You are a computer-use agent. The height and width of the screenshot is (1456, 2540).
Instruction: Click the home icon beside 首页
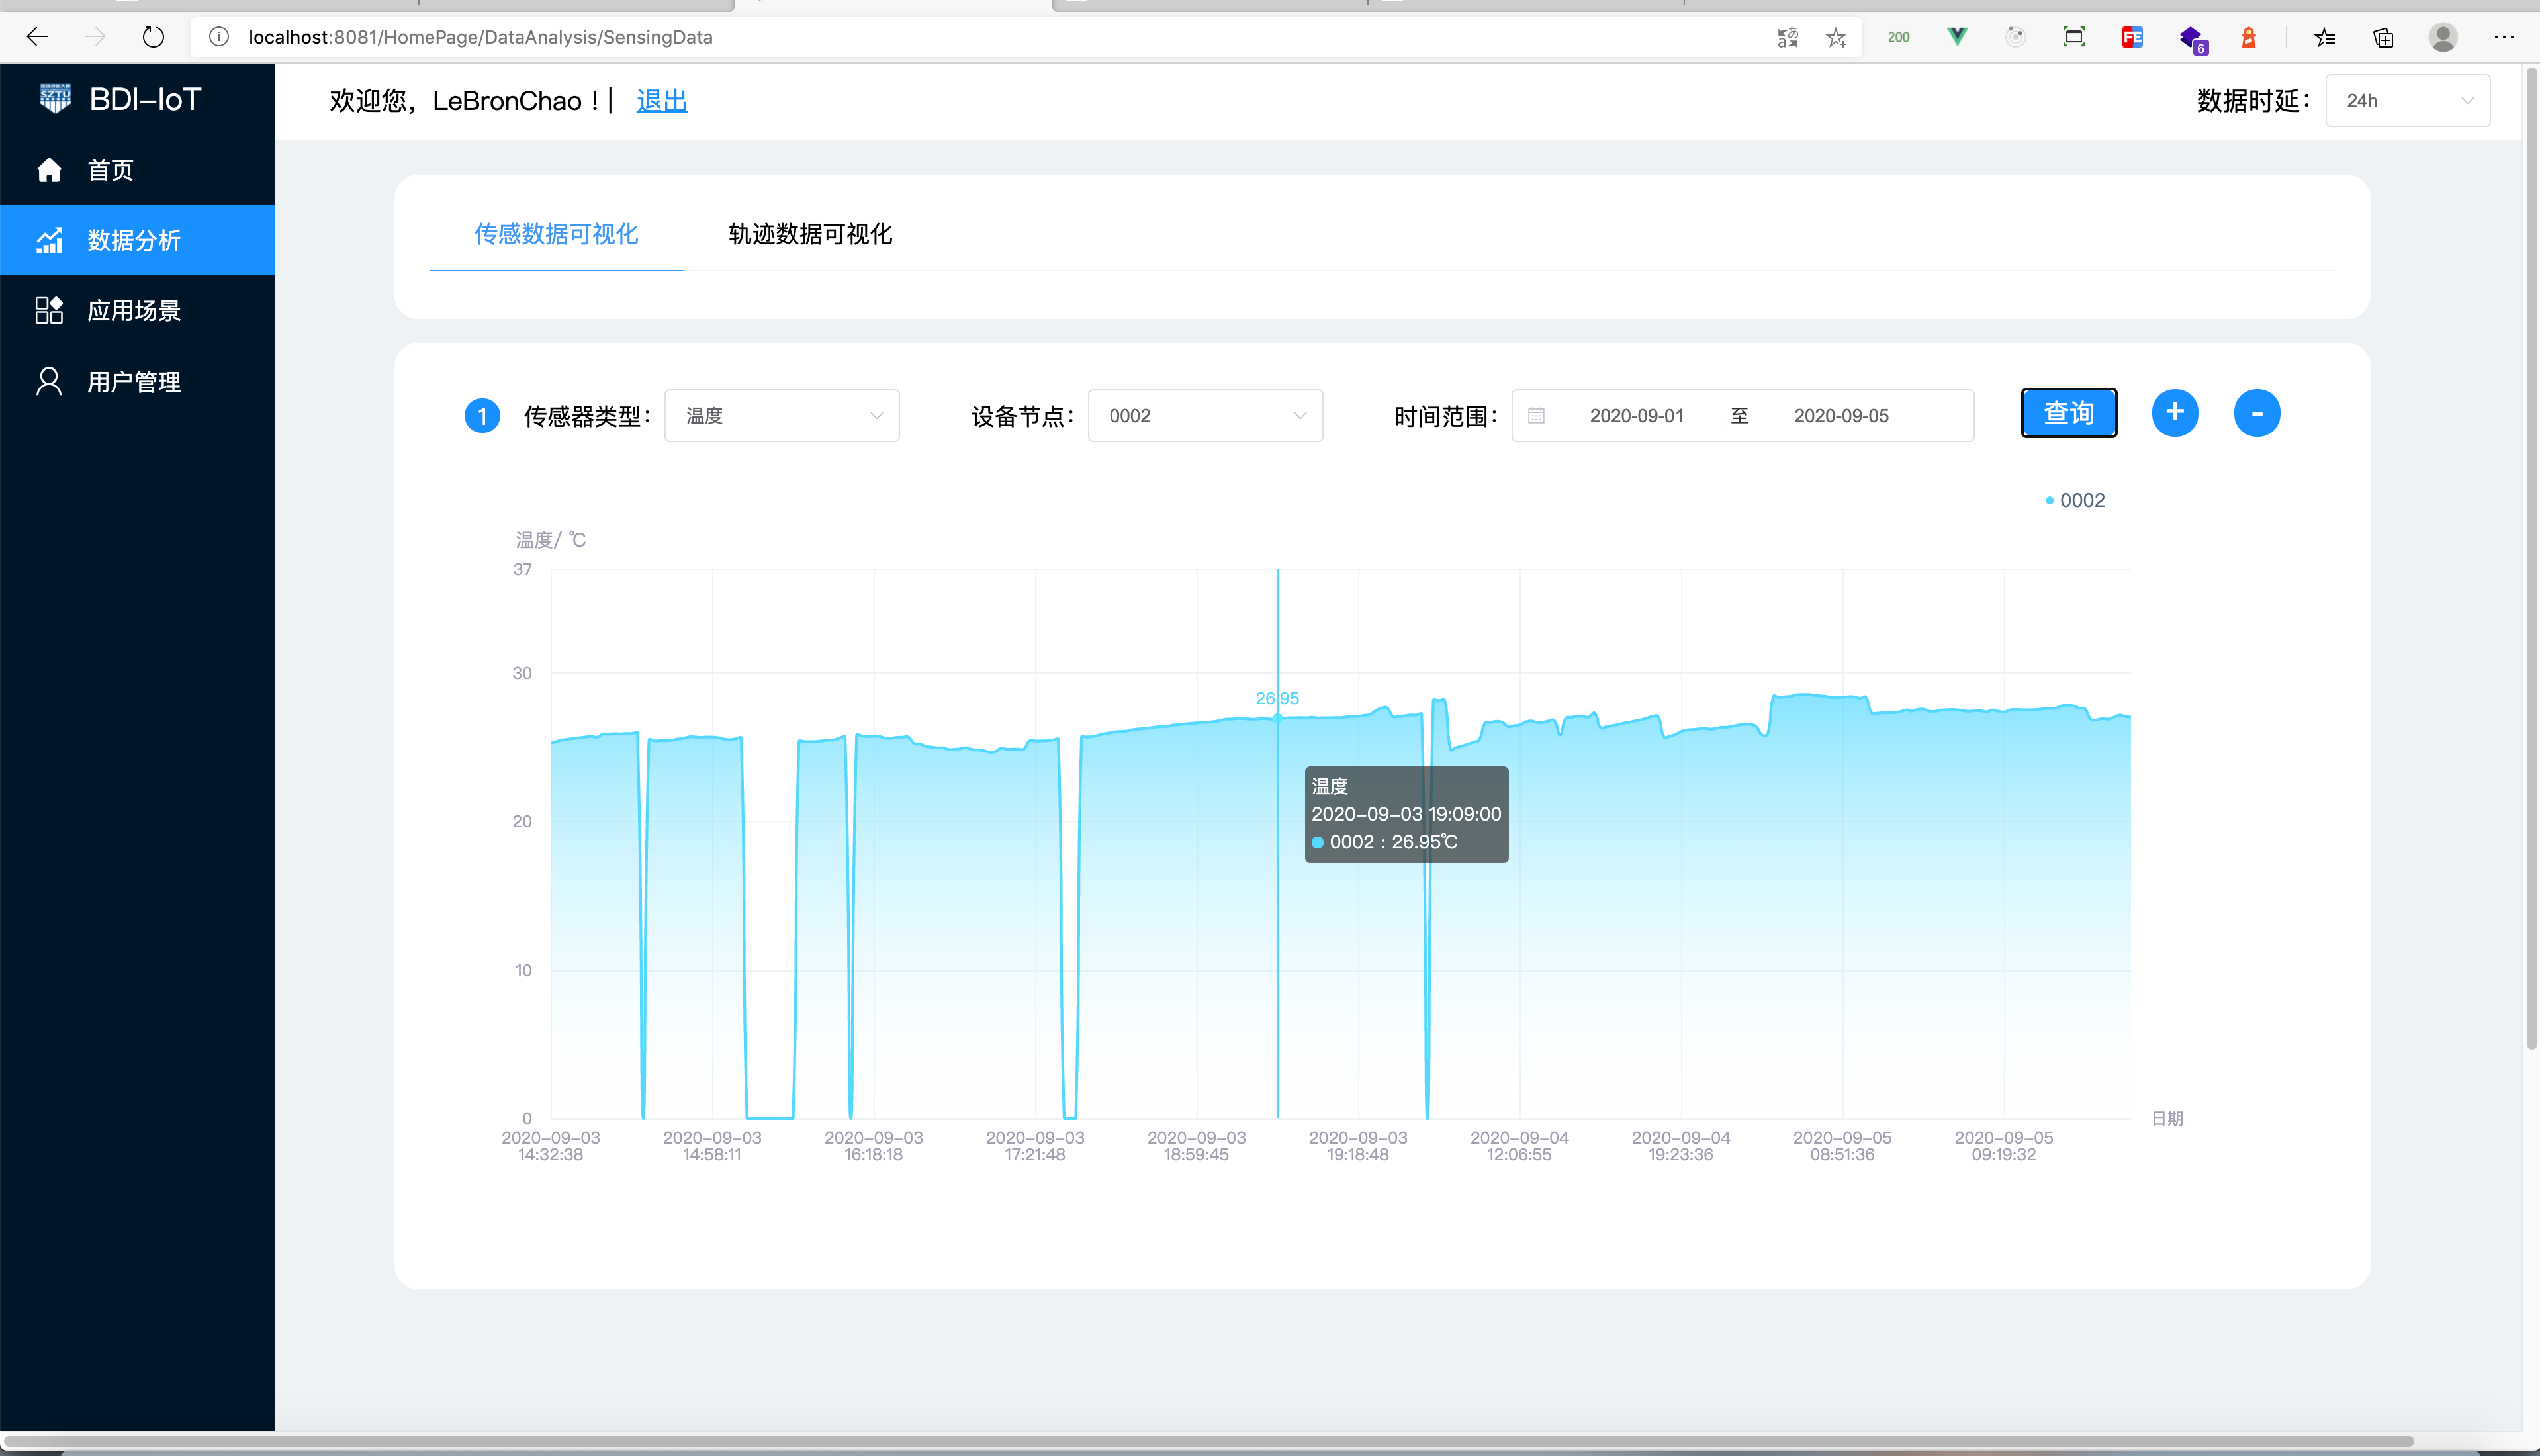pyautogui.click(x=49, y=170)
